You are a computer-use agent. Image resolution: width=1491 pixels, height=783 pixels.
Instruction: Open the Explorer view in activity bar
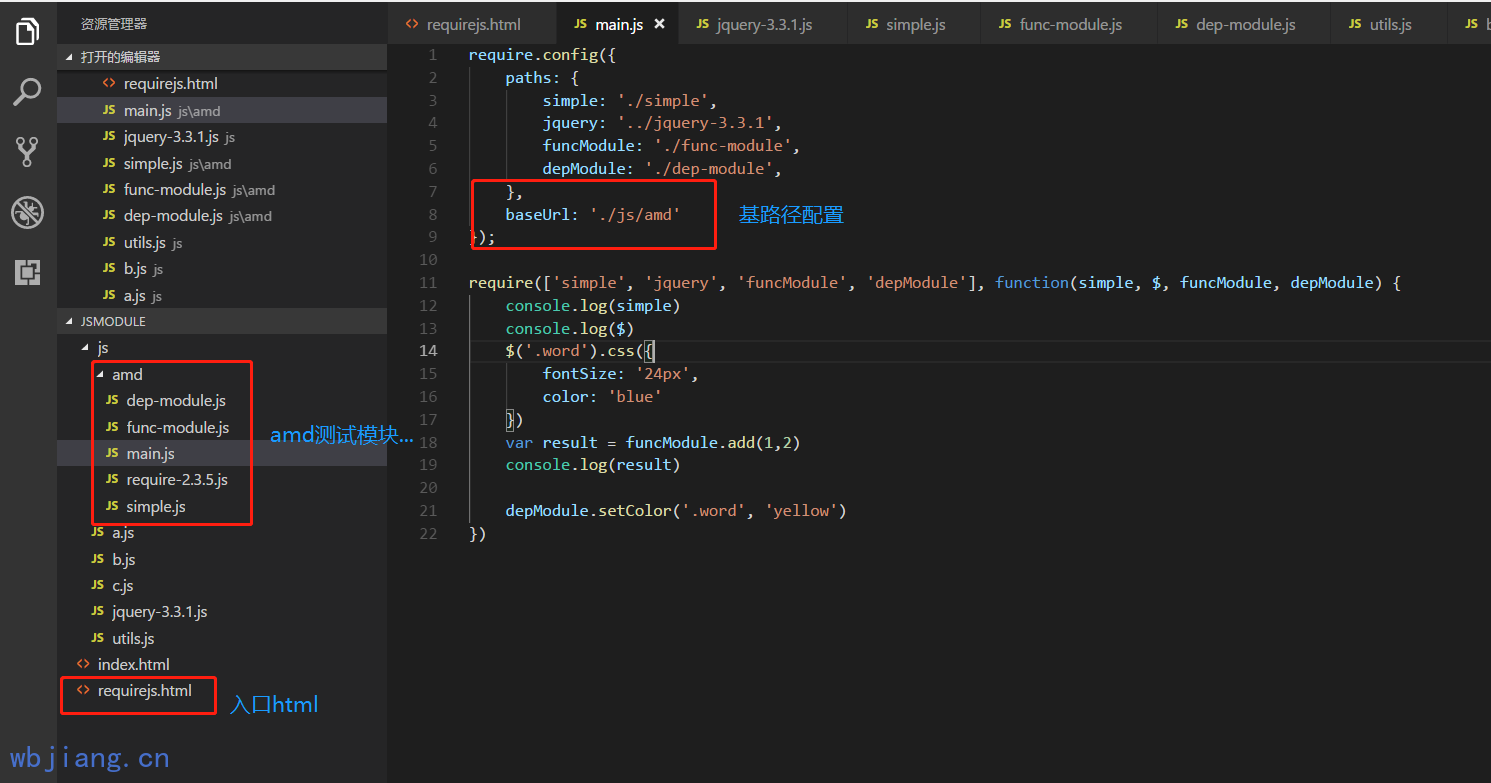(28, 32)
